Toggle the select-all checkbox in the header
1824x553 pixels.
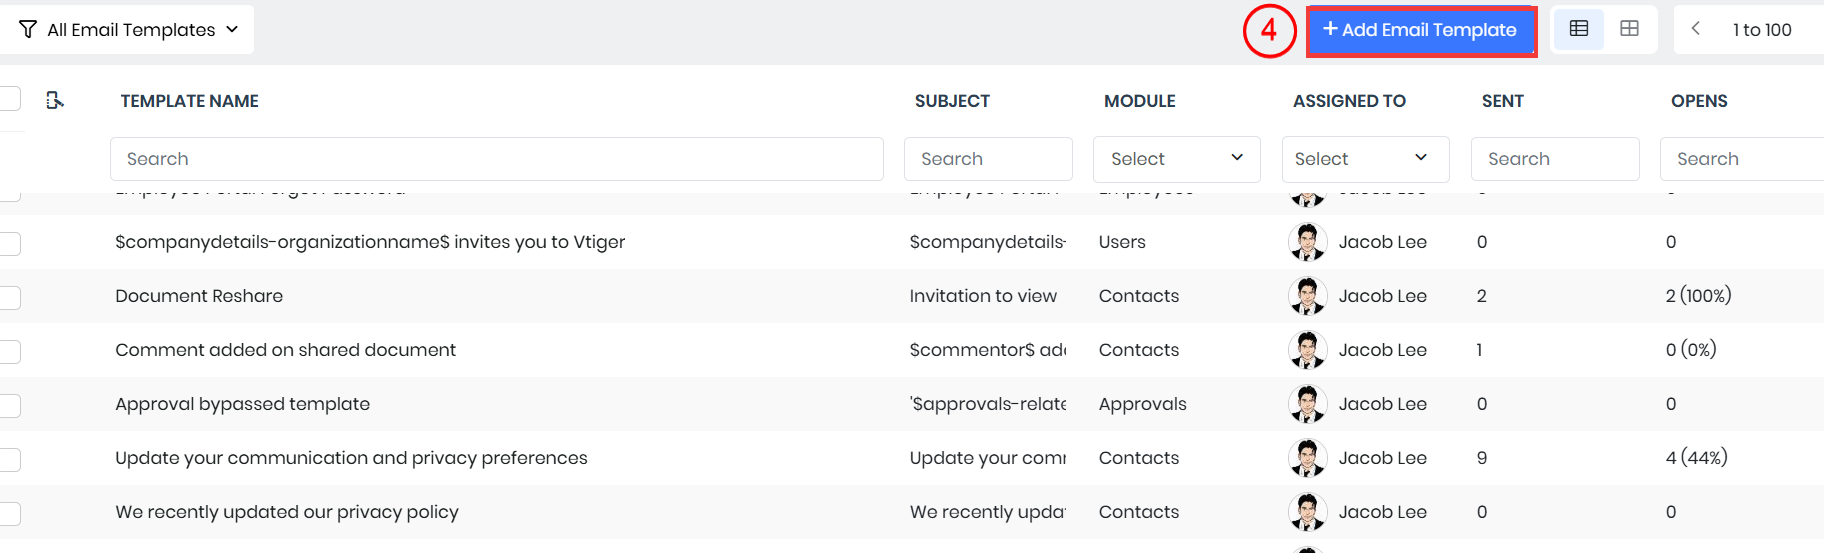[x=10, y=98]
